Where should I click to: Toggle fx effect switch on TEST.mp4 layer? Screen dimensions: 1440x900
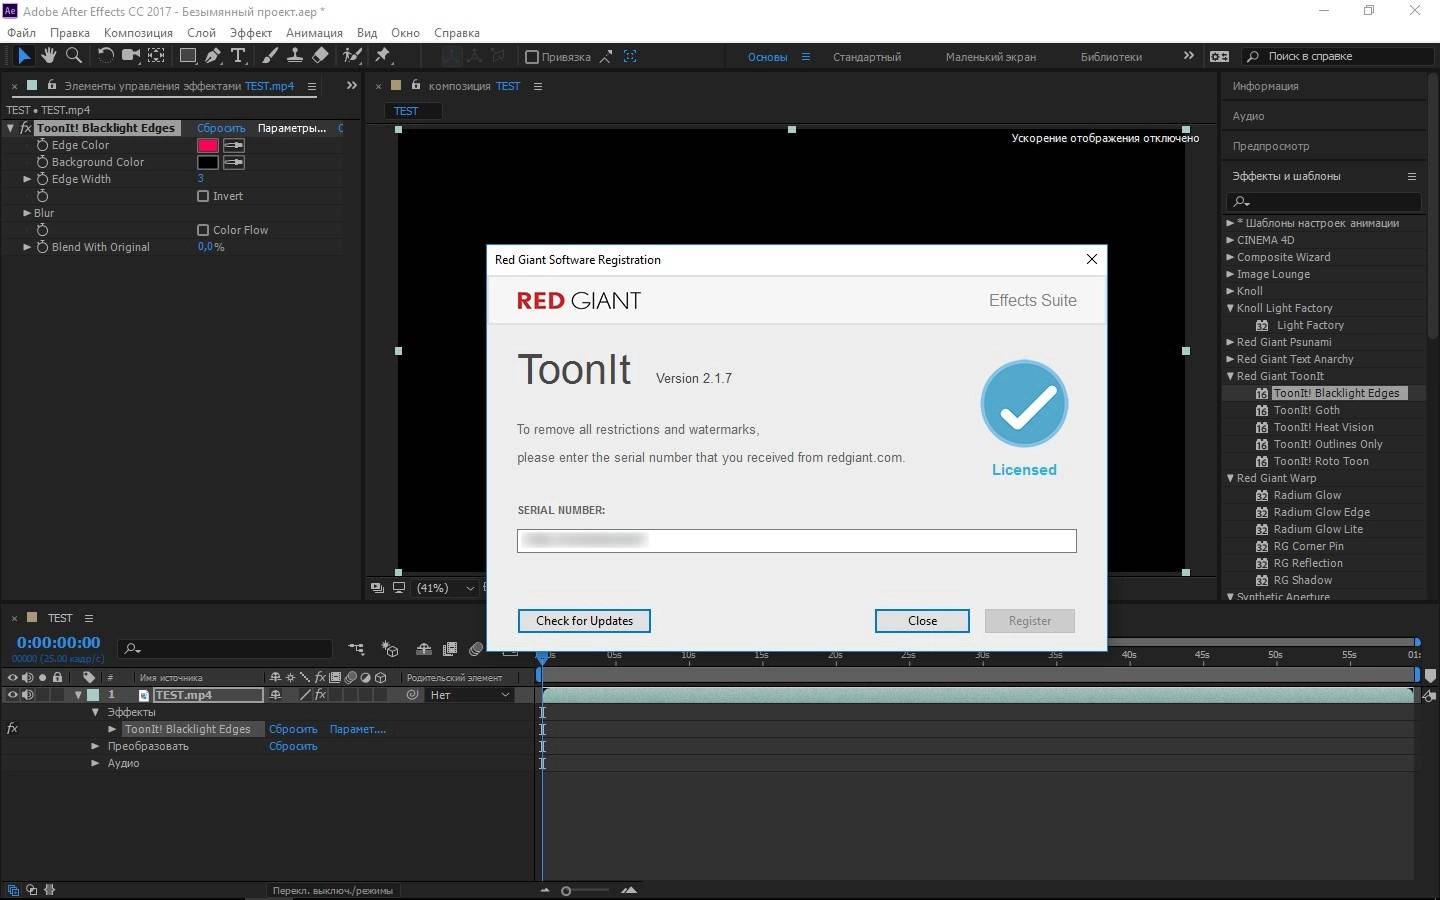tap(320, 695)
